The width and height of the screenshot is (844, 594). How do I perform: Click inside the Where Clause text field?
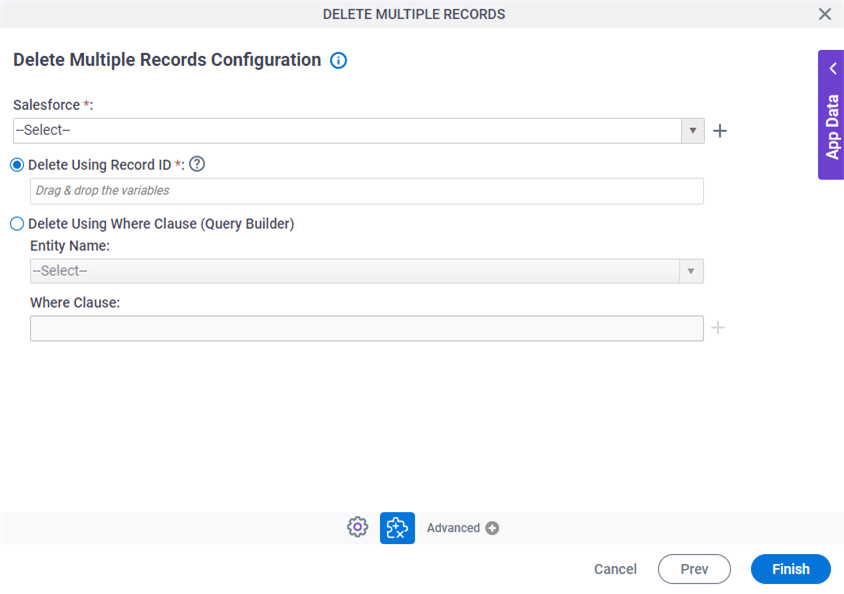366,328
